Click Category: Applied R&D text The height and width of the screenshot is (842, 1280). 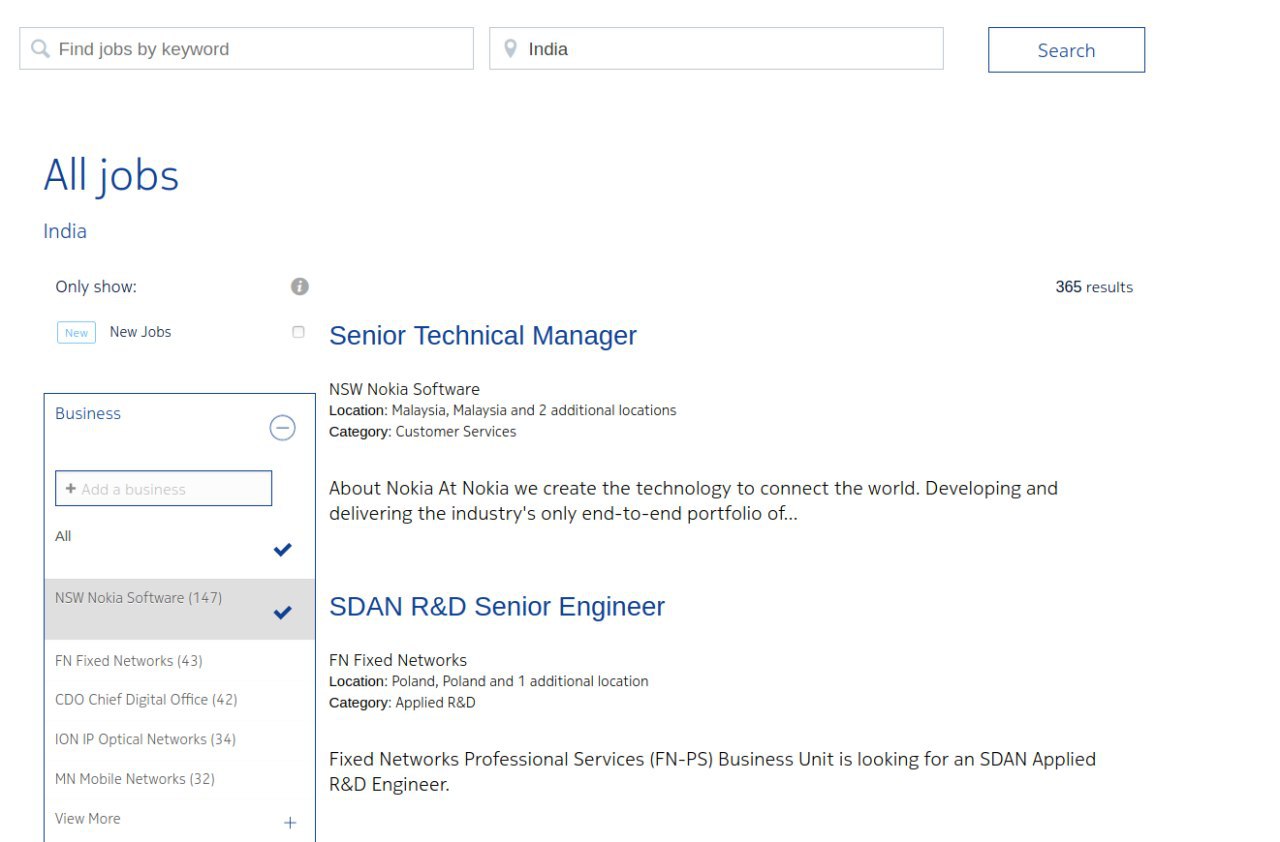(x=402, y=703)
